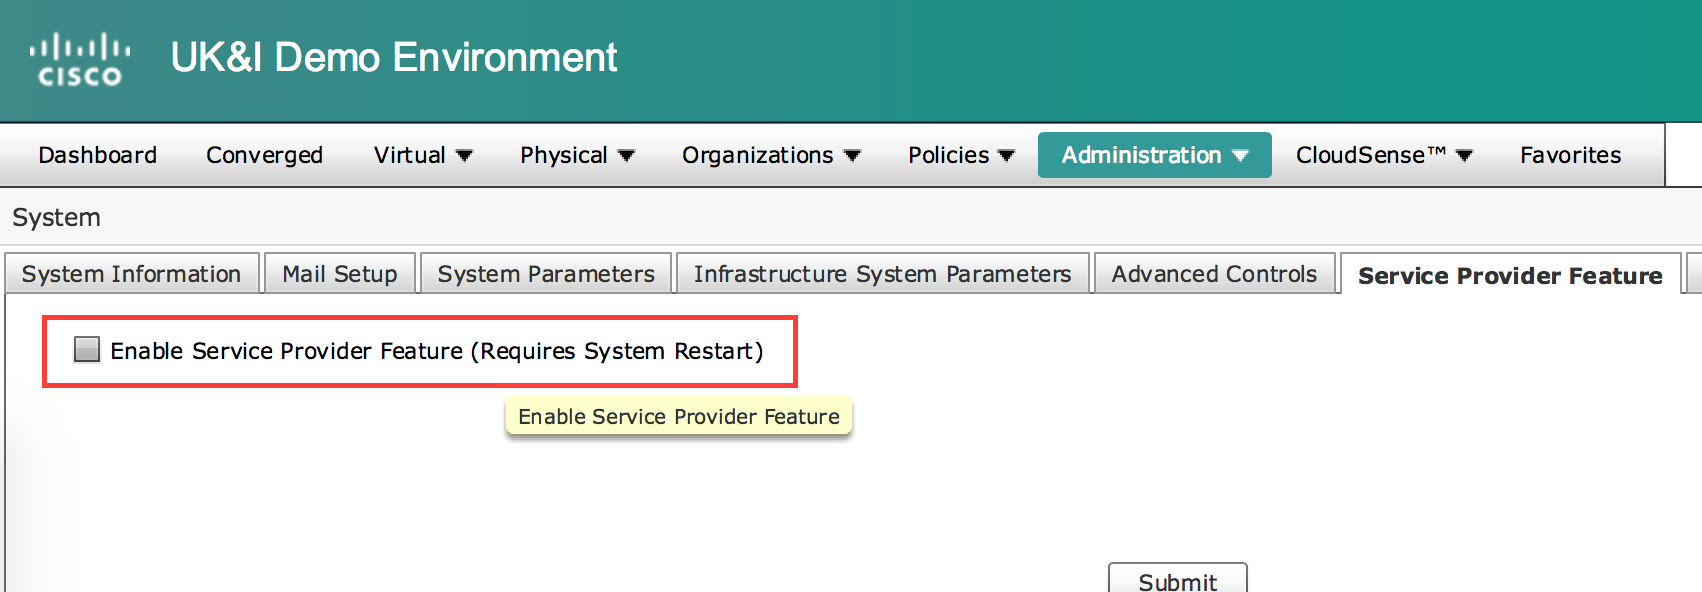Click the Submit button
Screen dimensions: 1702x592
(x=1178, y=580)
